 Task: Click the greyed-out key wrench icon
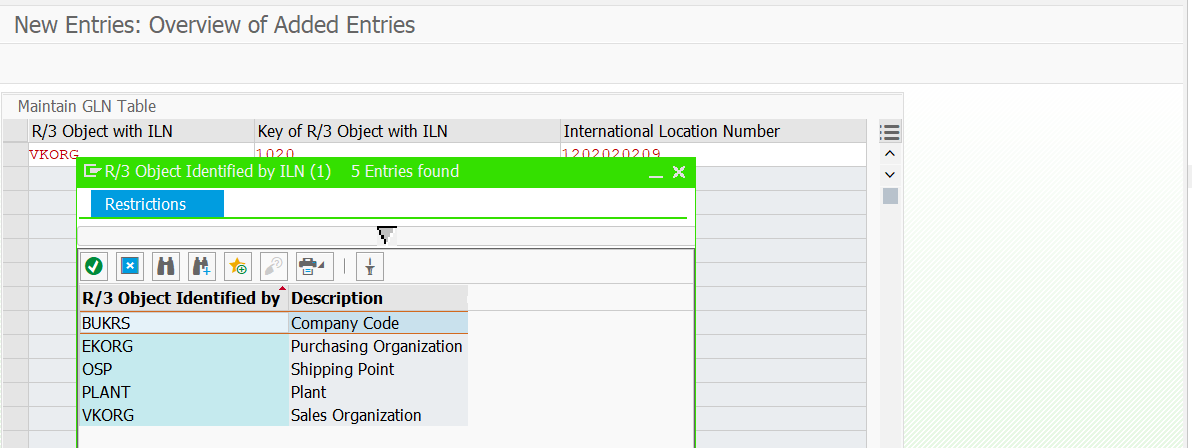(273, 265)
